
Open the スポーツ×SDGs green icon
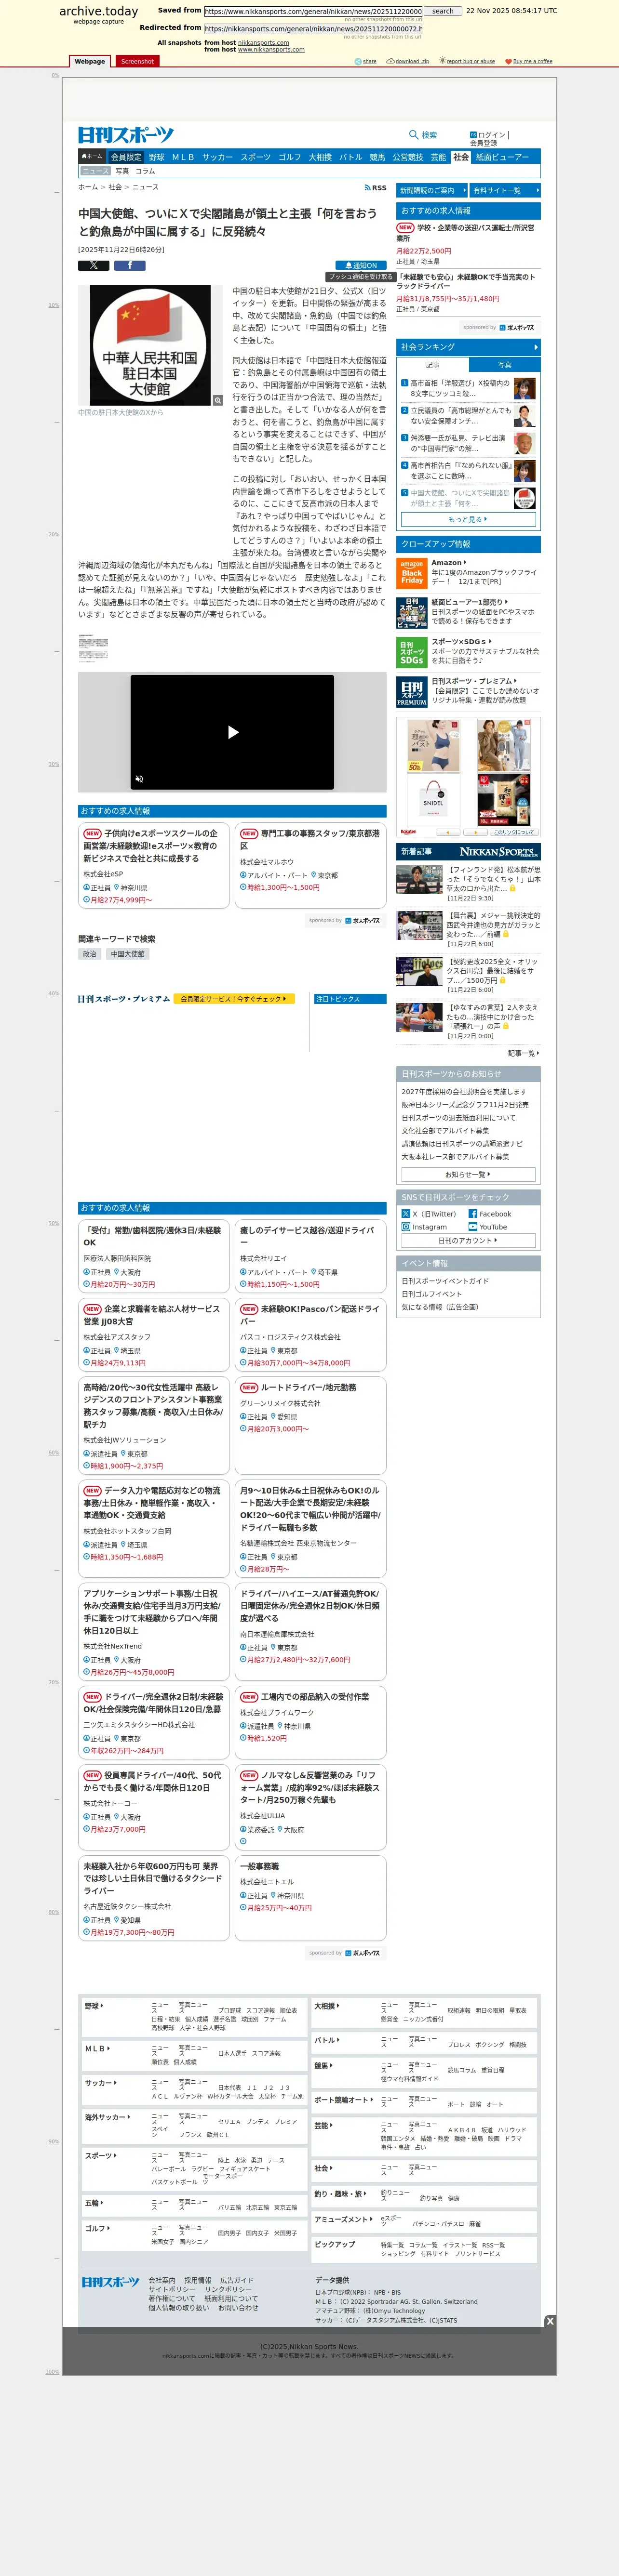412,652
